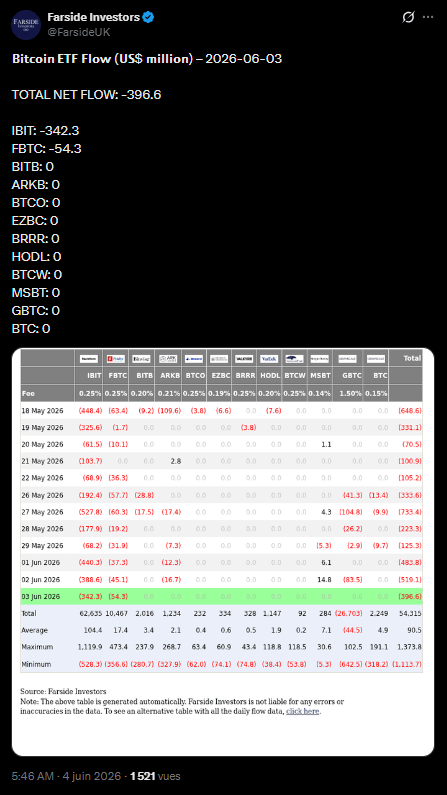447x795 pixels.
Task: Select the "FBTC: -54.3" line in the post
Action: point(47,149)
